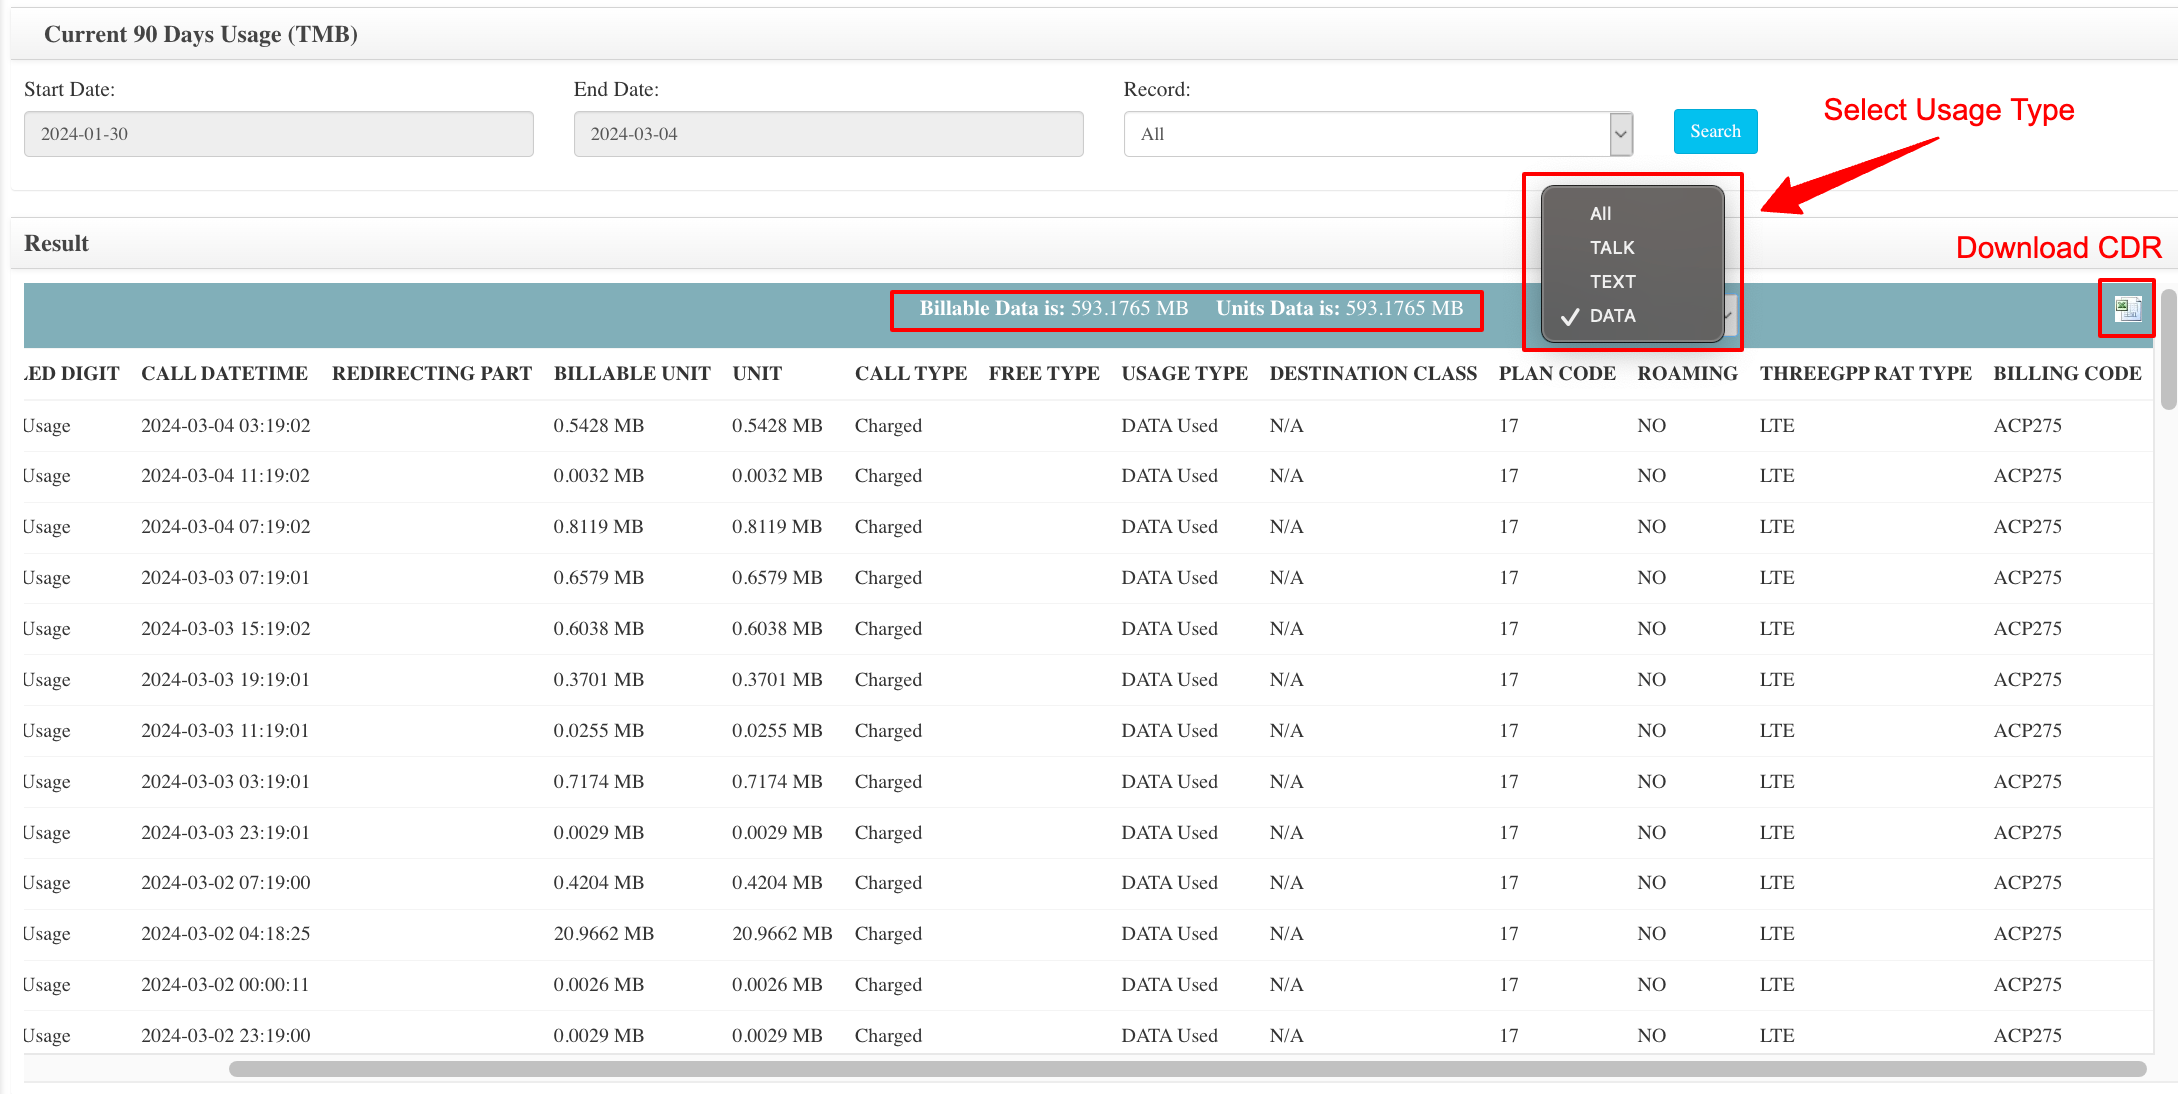Click the Current 90 Days Usage (TMB) title
Image resolution: width=2178 pixels, height=1094 pixels.
(201, 34)
